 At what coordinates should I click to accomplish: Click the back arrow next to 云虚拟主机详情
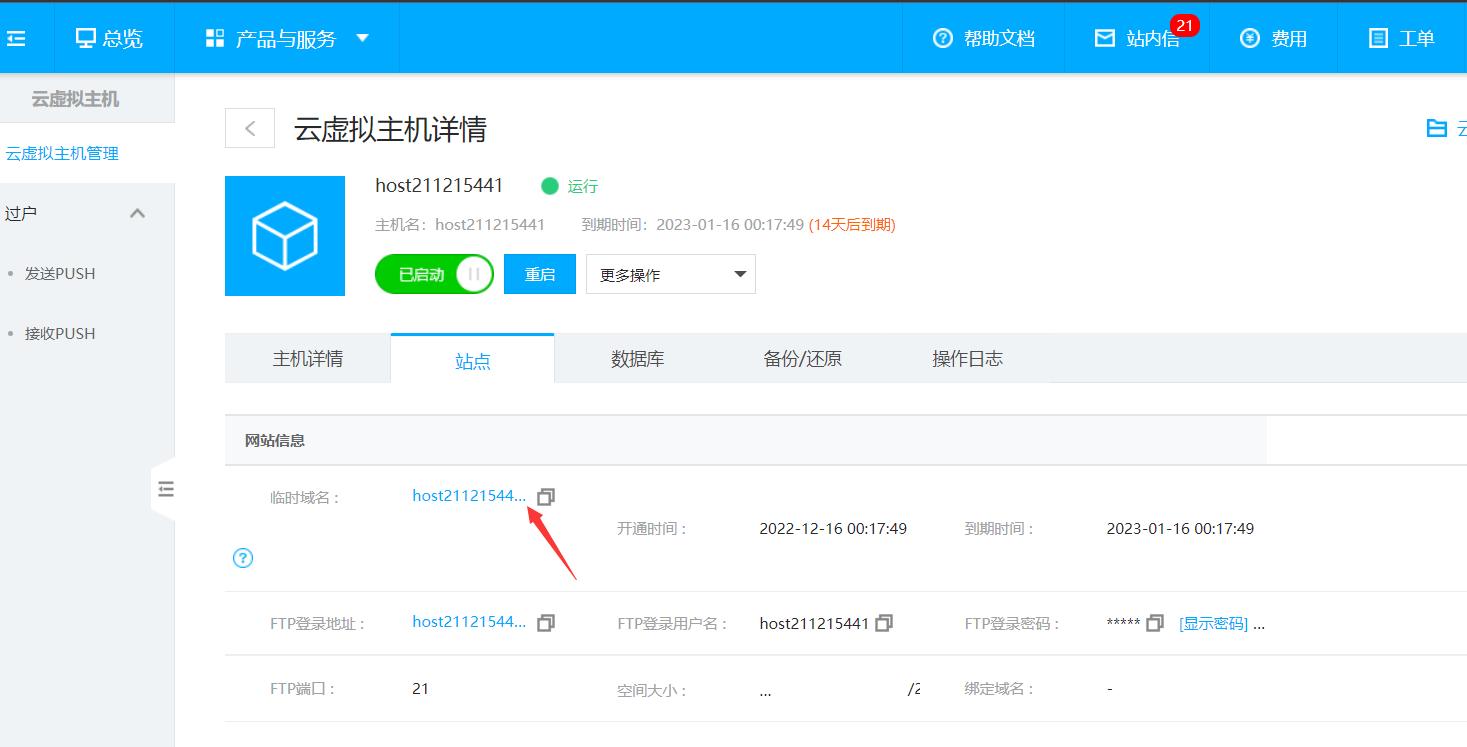249,127
